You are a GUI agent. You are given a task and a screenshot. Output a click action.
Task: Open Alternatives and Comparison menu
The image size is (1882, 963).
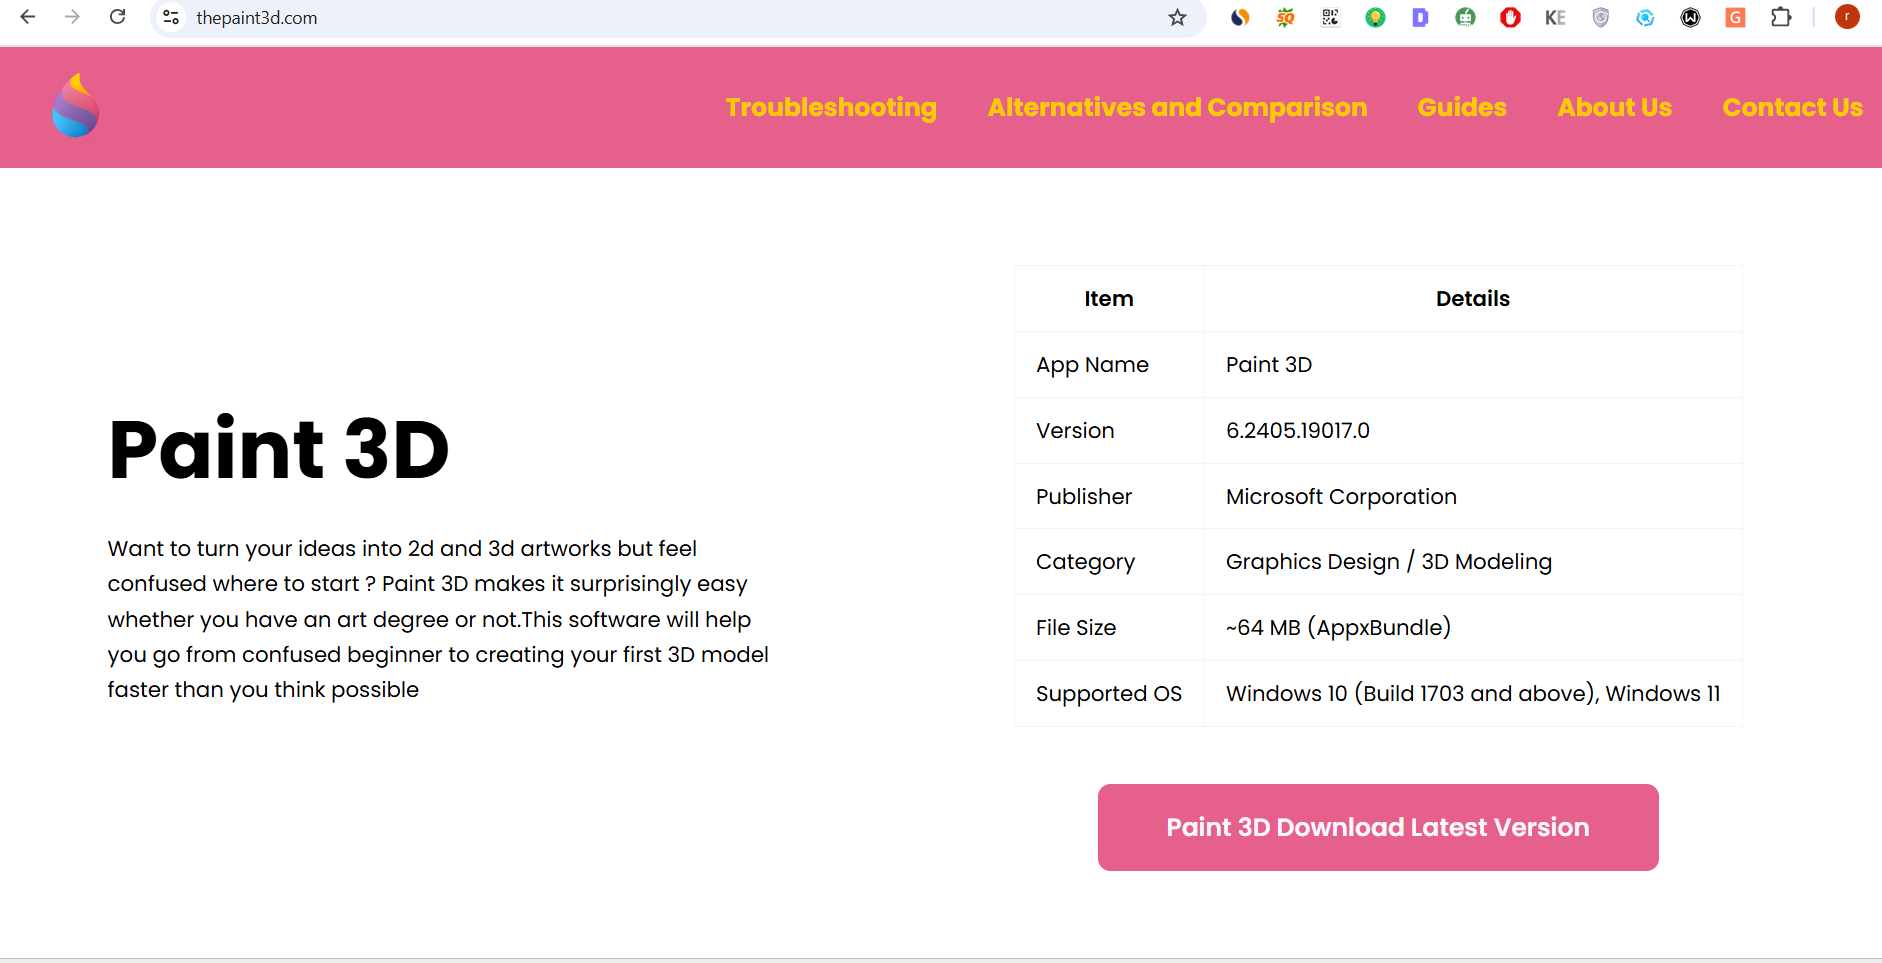(1177, 107)
